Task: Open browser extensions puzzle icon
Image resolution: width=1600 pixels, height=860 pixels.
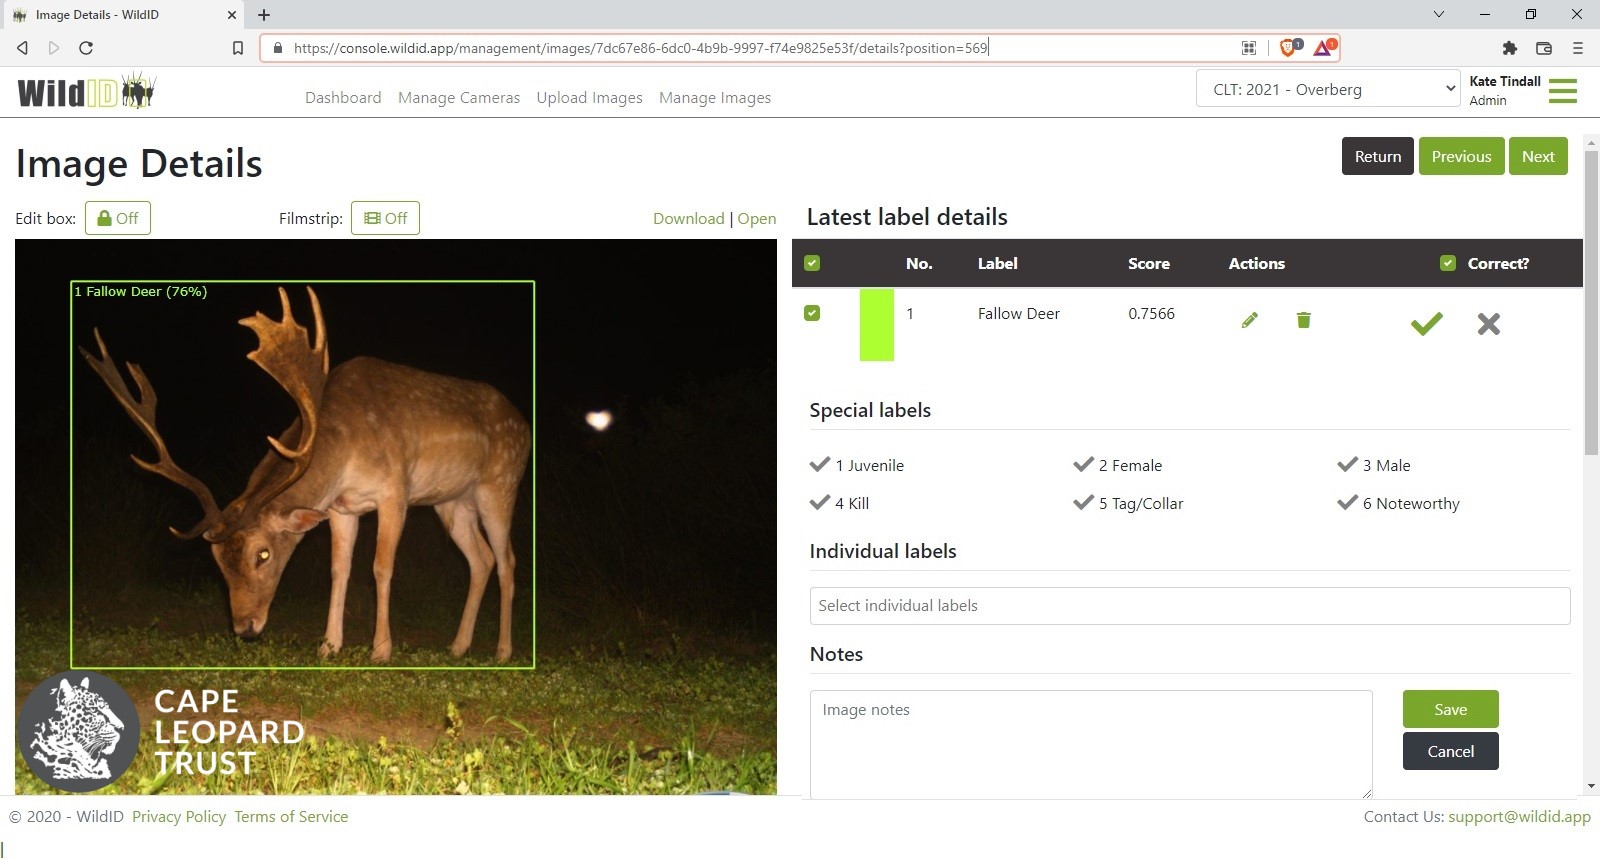Action: (x=1510, y=47)
